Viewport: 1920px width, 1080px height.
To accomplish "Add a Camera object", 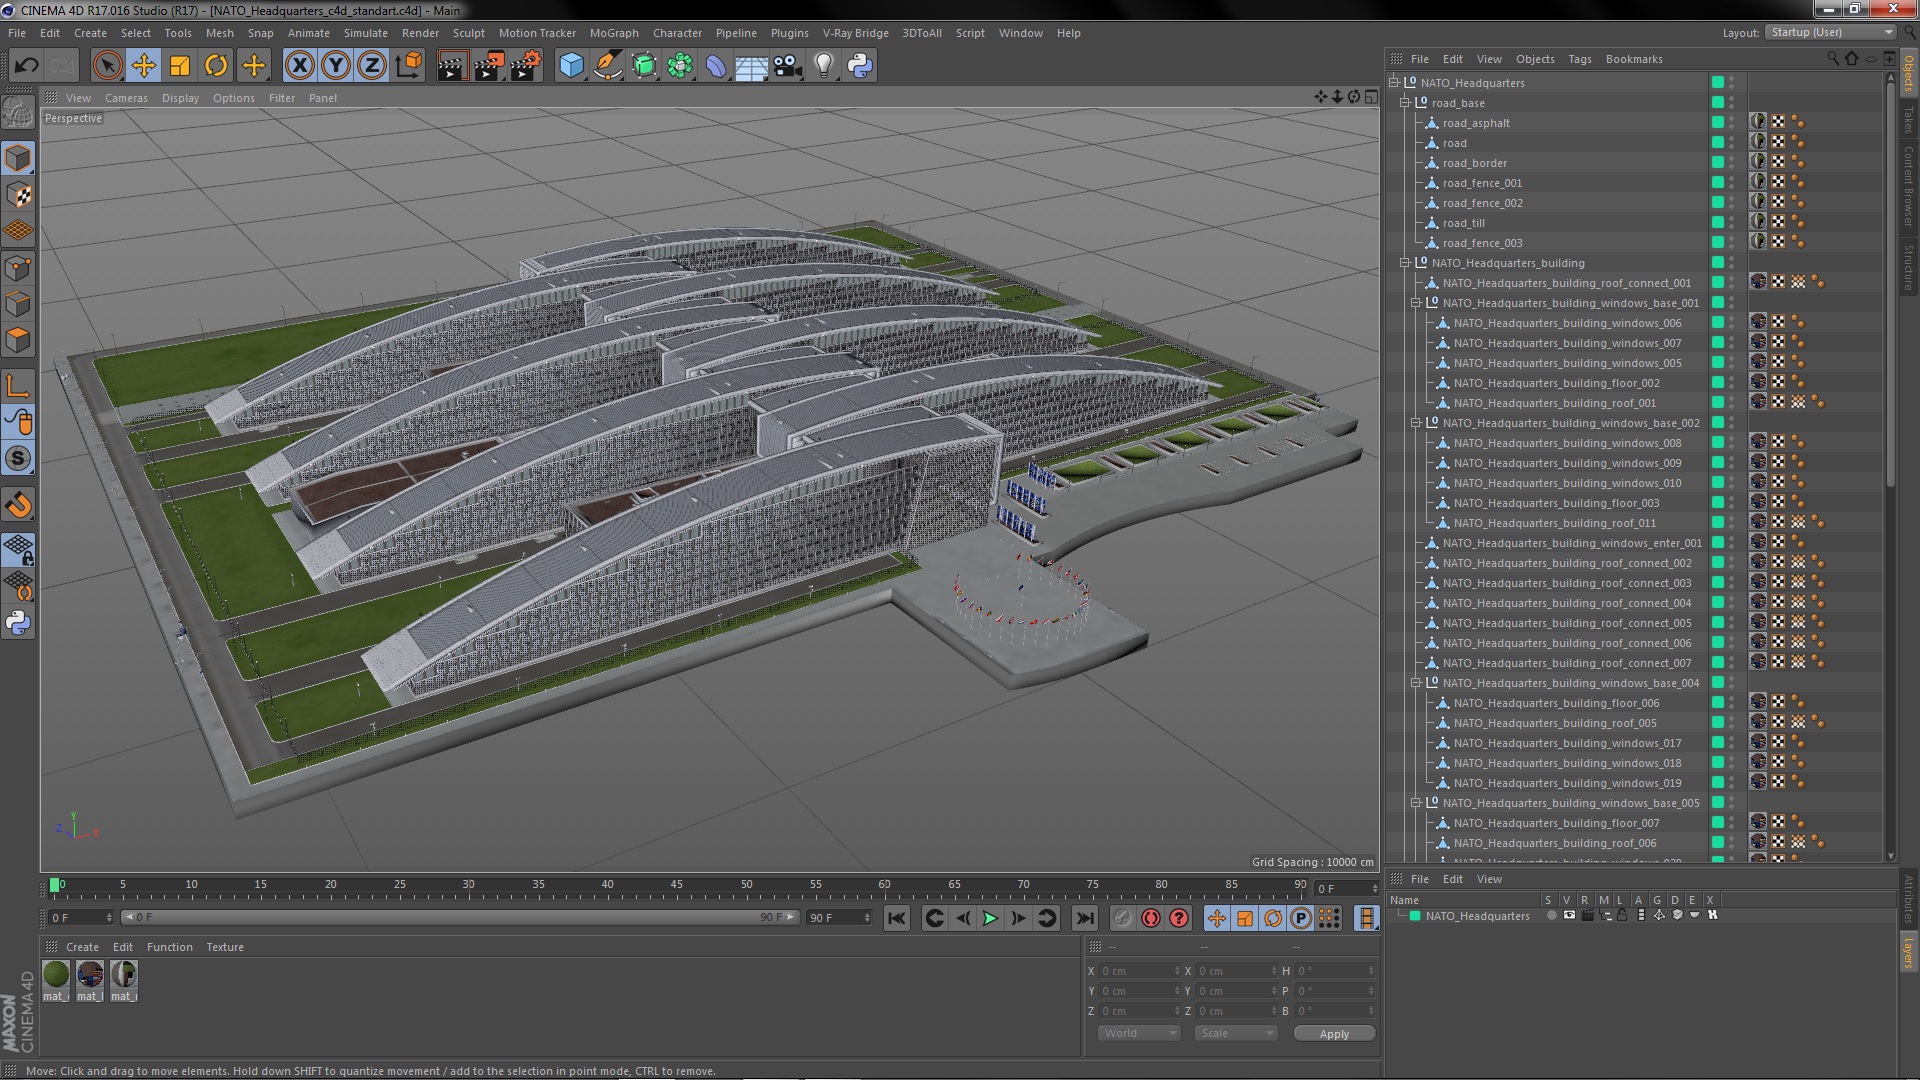I will pyautogui.click(x=787, y=66).
